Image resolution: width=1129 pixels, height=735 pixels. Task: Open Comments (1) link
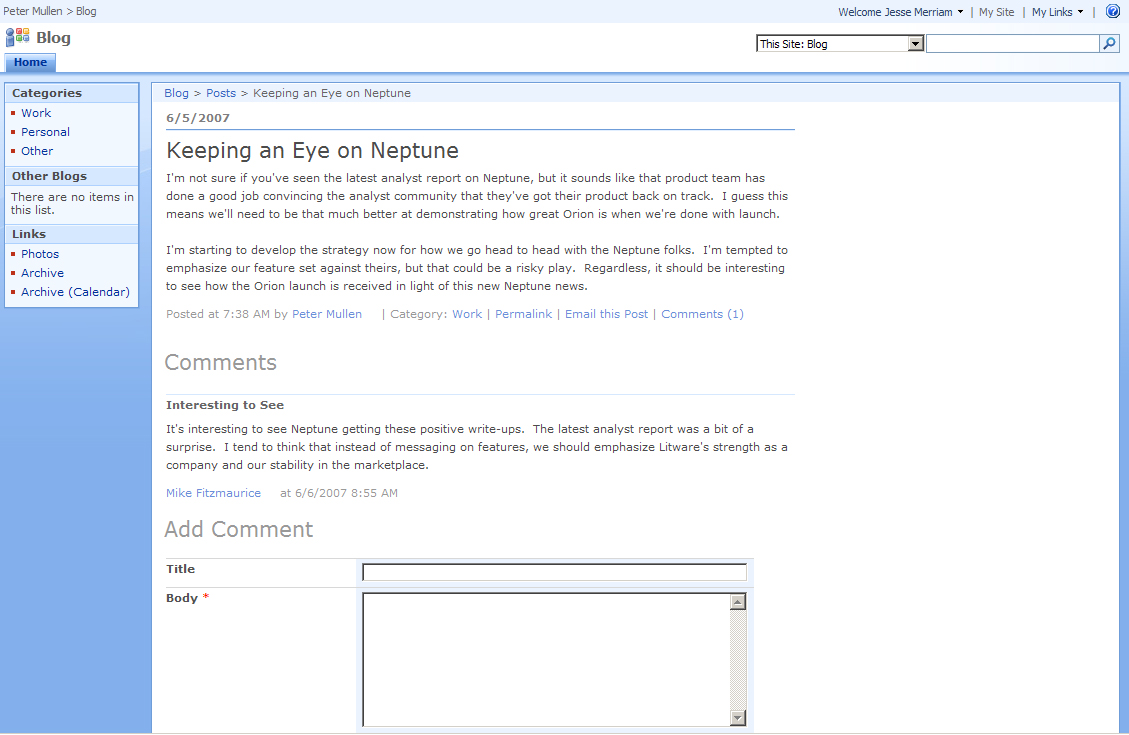coord(702,314)
